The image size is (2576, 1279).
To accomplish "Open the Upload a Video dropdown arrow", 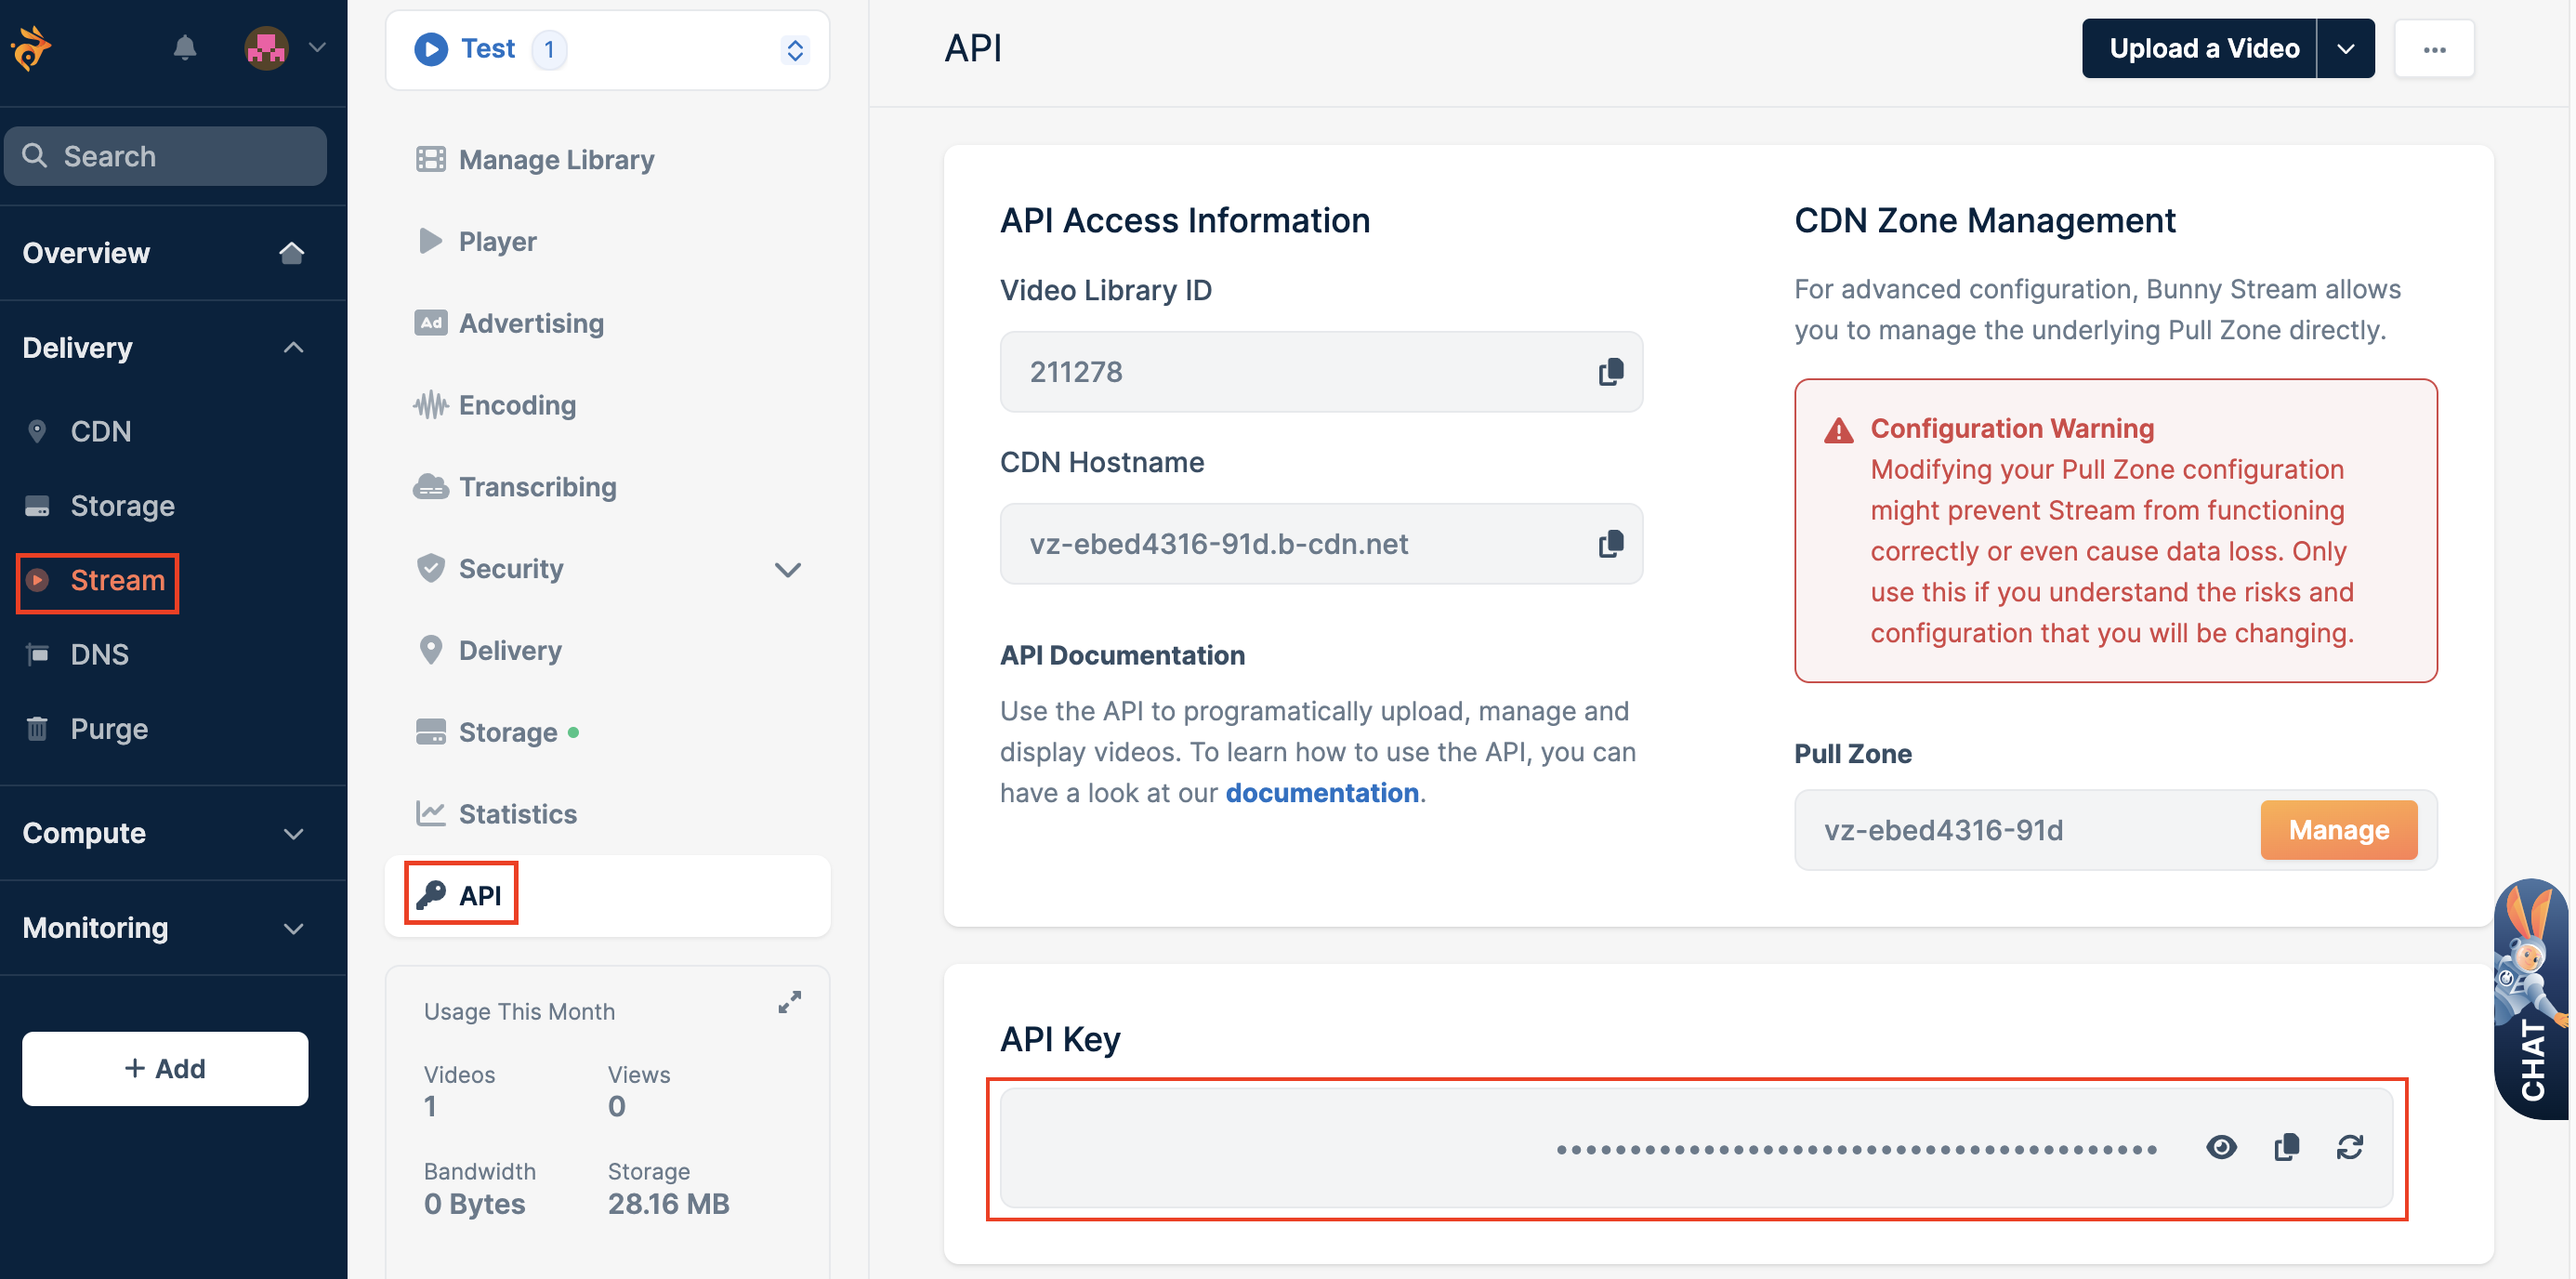I will coord(2345,47).
